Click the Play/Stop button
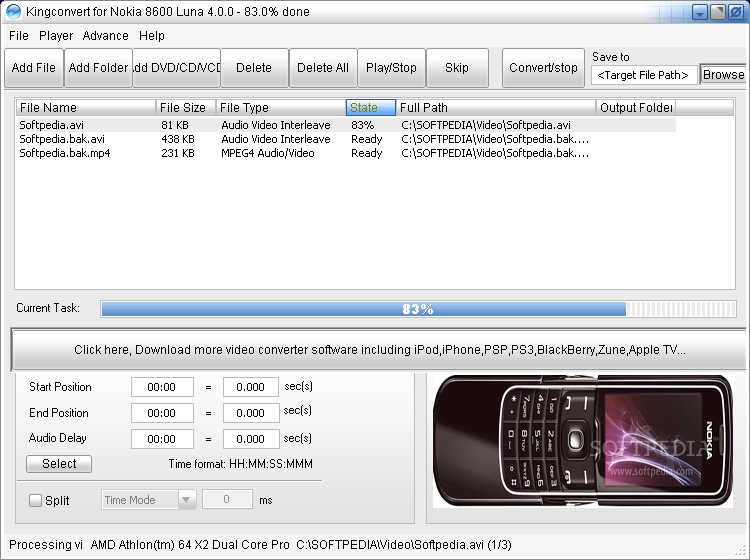 point(391,68)
